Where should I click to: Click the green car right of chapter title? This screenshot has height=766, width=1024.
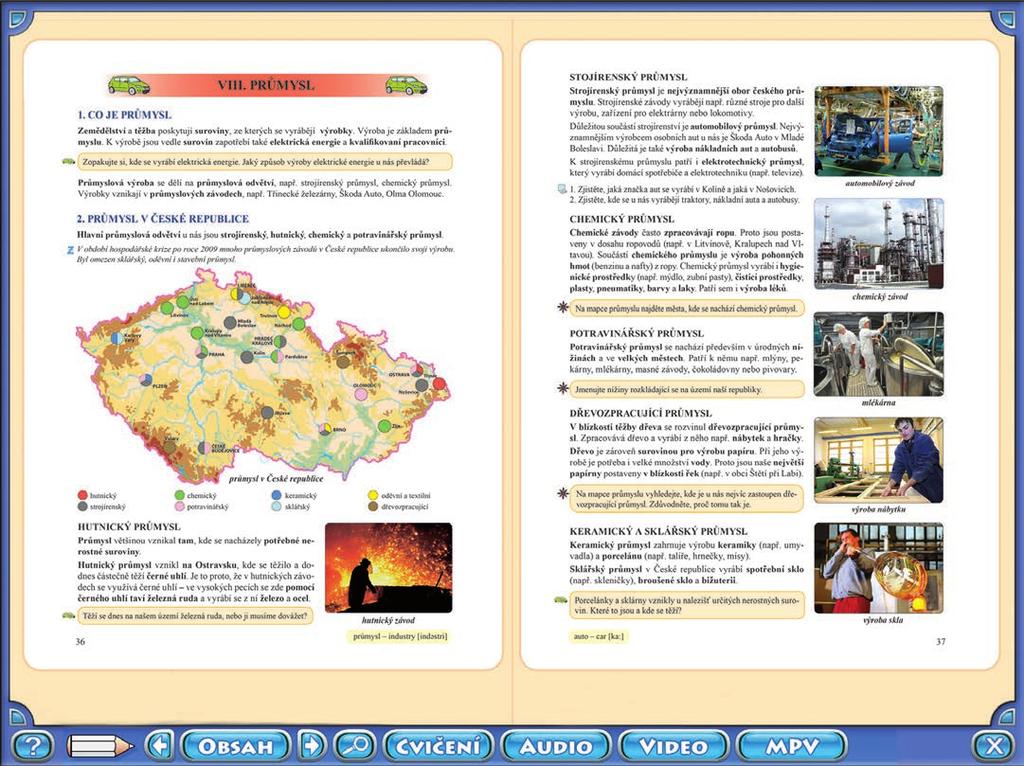[x=406, y=85]
